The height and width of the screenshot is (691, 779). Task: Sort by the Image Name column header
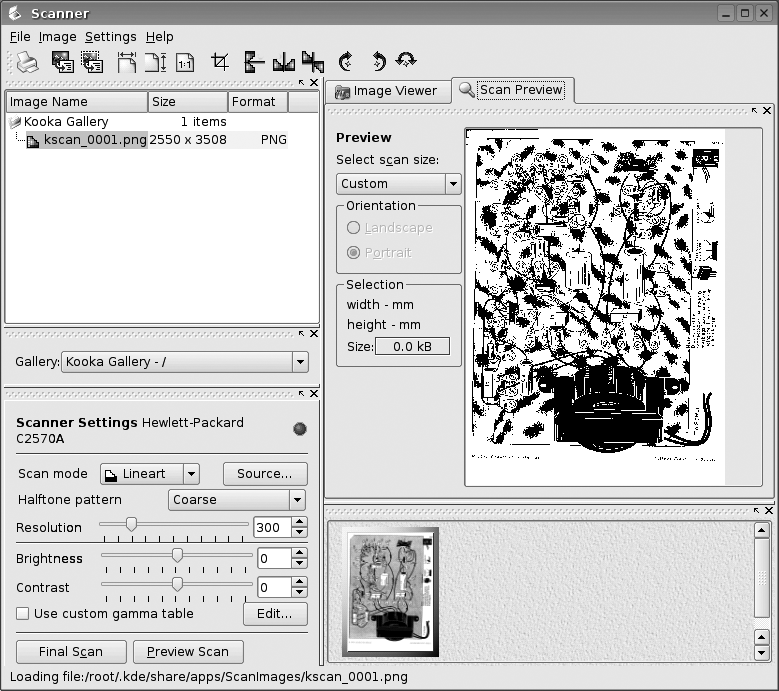pos(77,102)
